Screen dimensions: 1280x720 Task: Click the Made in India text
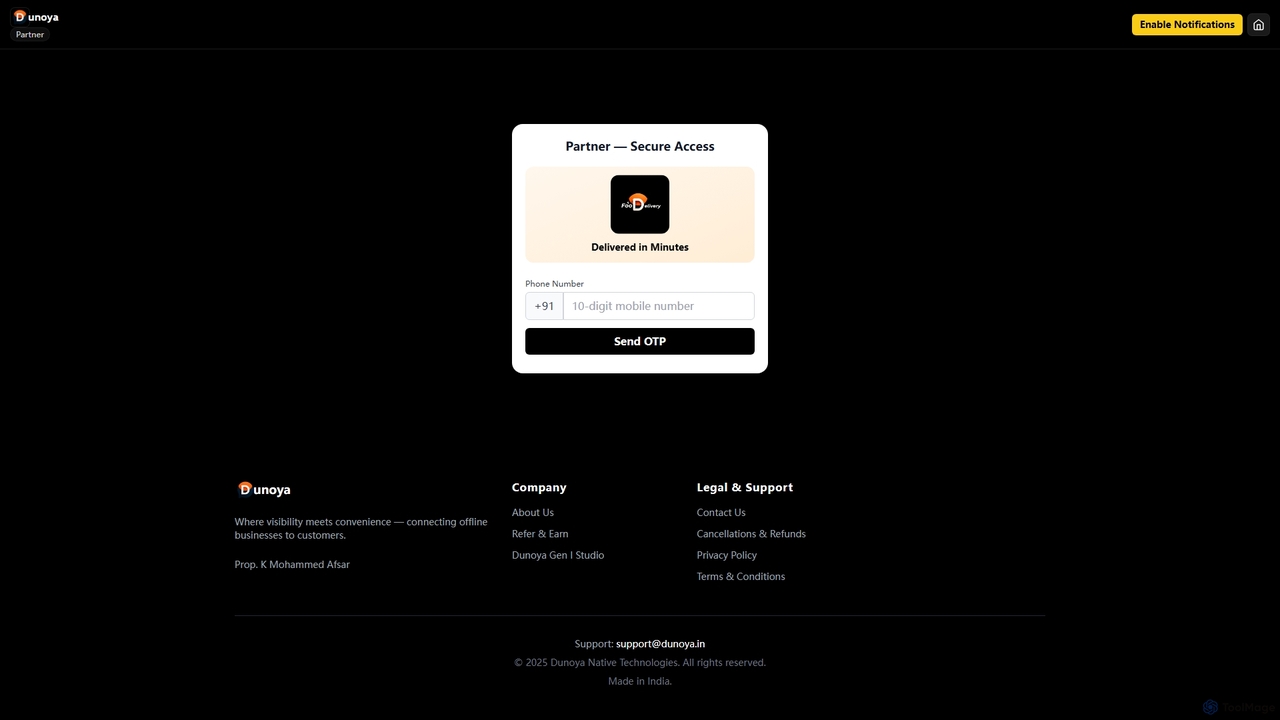(640, 681)
